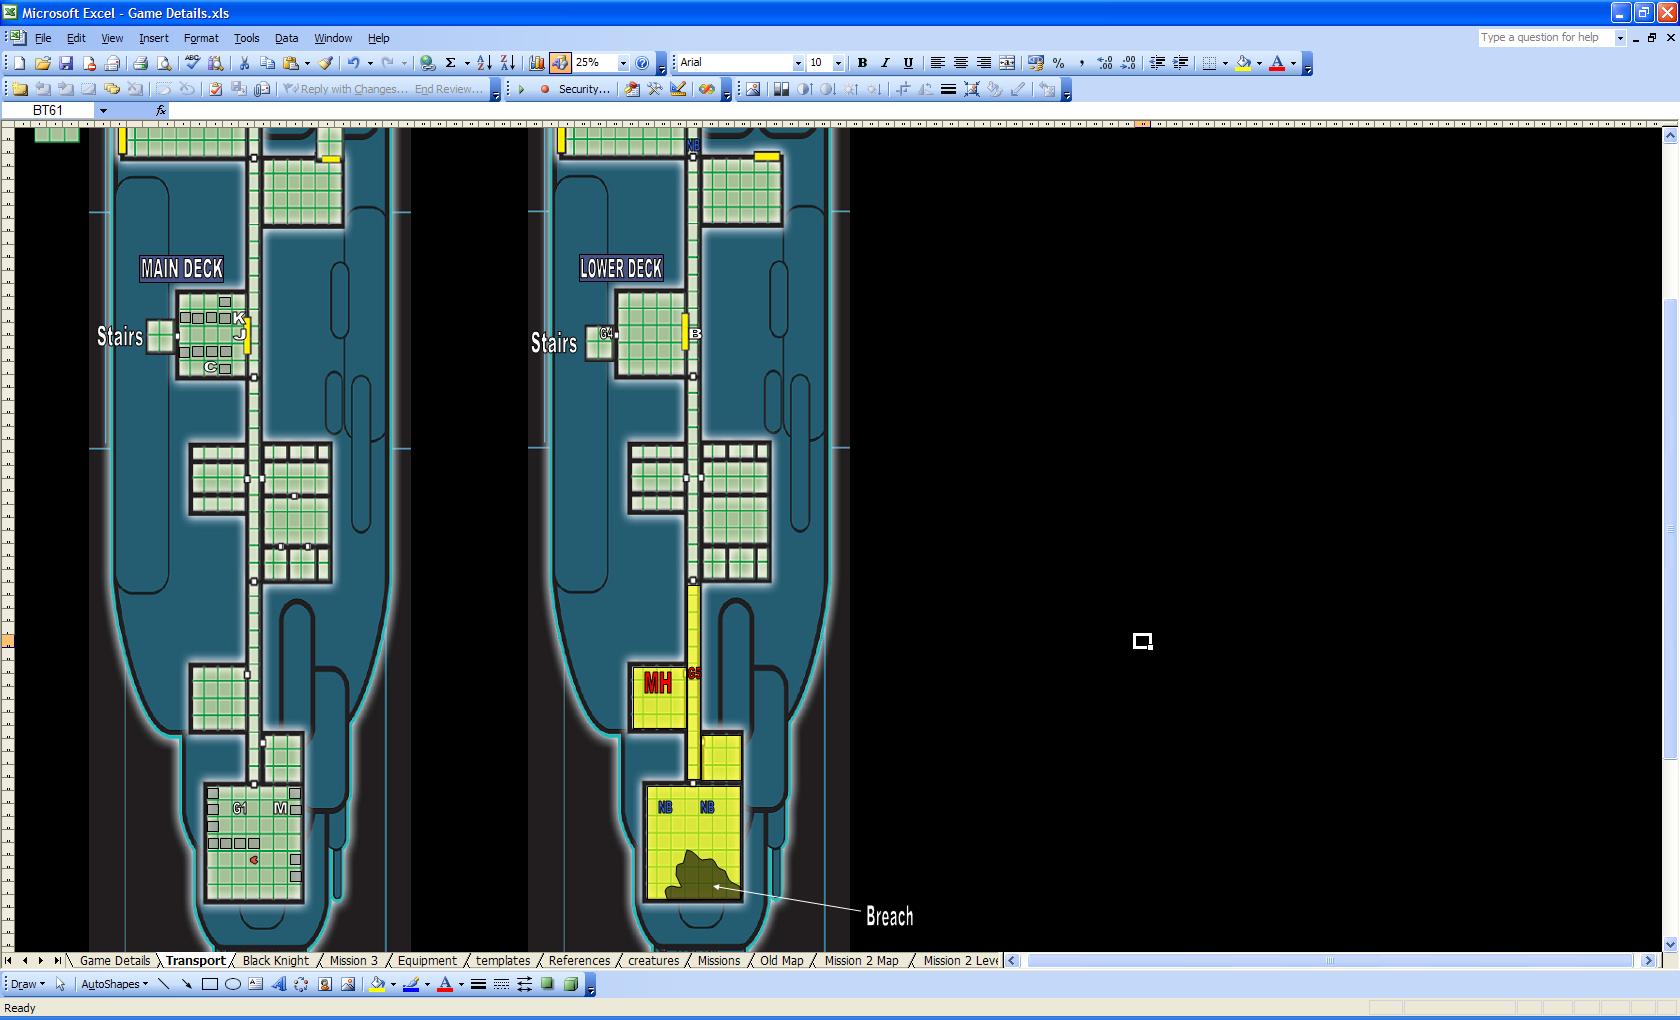The image size is (1680, 1020).
Task: Toggle Bold formatting
Action: pos(862,63)
